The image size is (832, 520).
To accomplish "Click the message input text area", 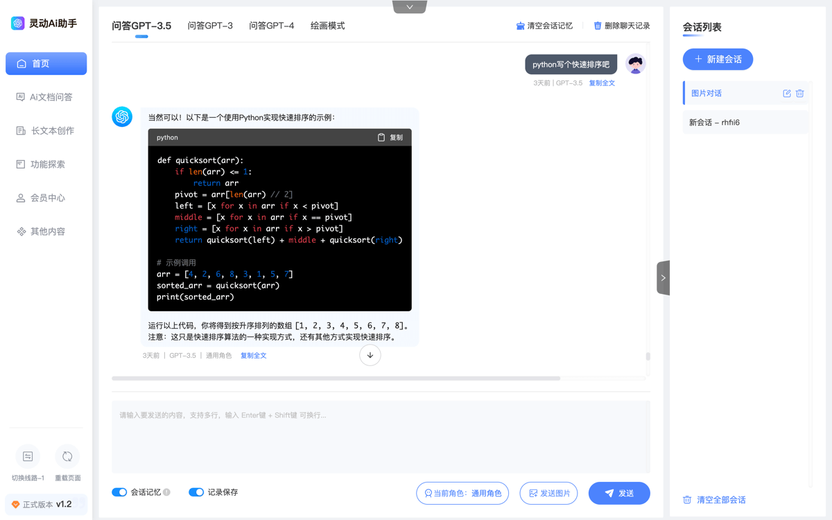I will (x=380, y=436).
